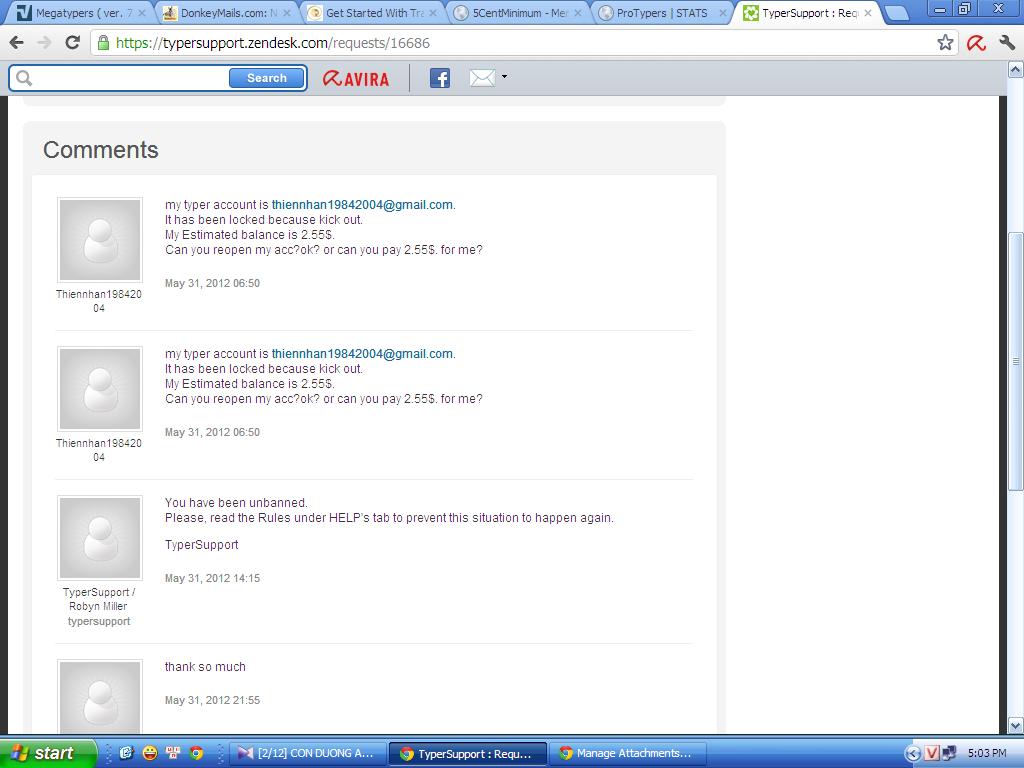Click the Internet Explorer quick launch icon
The height and width of the screenshot is (768, 1024).
point(127,754)
